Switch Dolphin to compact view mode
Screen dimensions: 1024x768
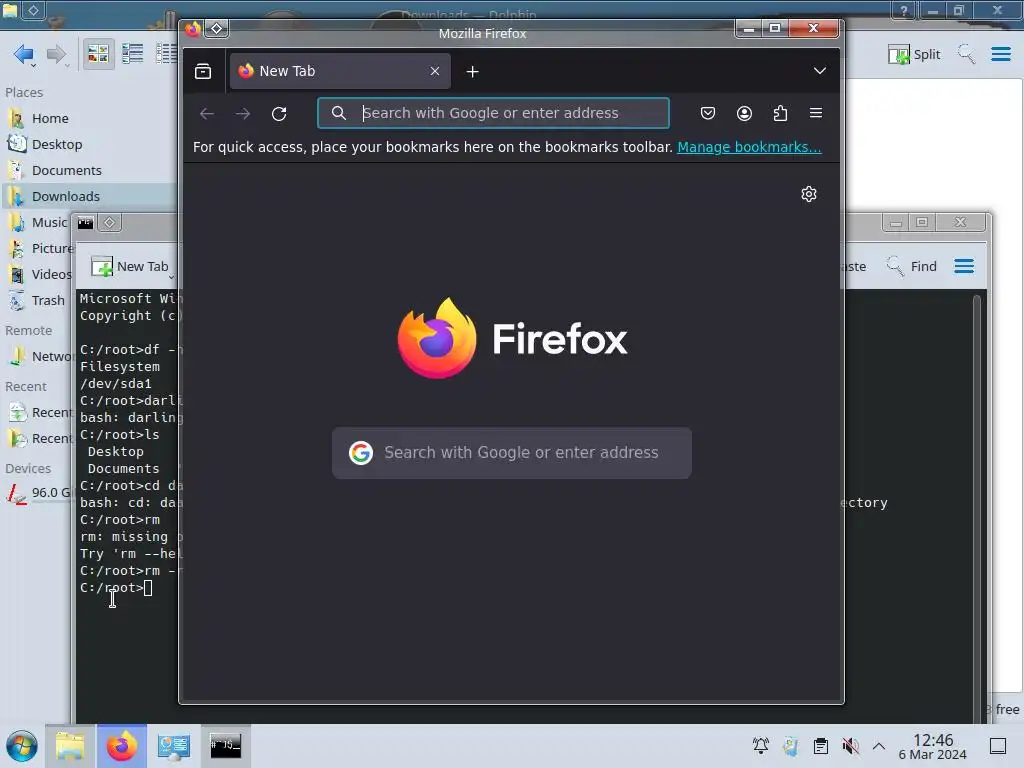click(x=133, y=54)
